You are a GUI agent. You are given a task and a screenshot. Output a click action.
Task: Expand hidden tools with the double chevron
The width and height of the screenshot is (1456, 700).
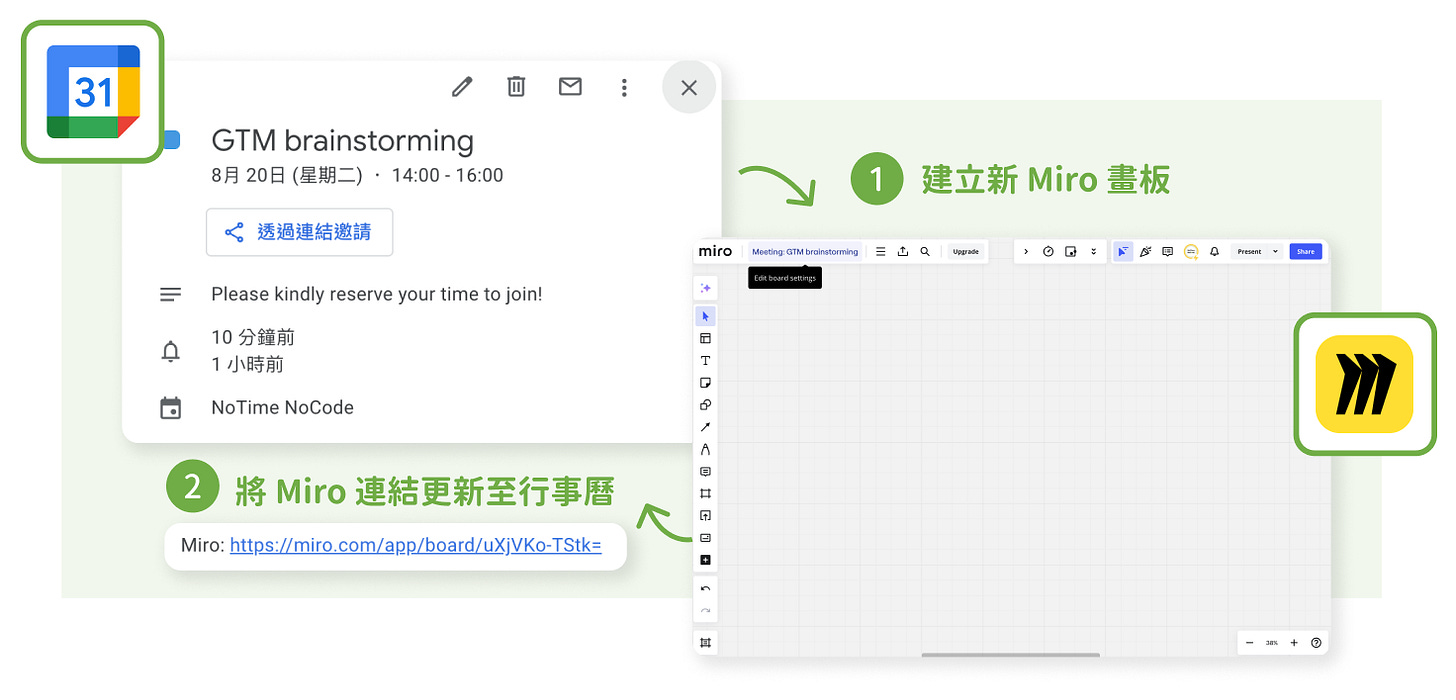coord(1093,251)
